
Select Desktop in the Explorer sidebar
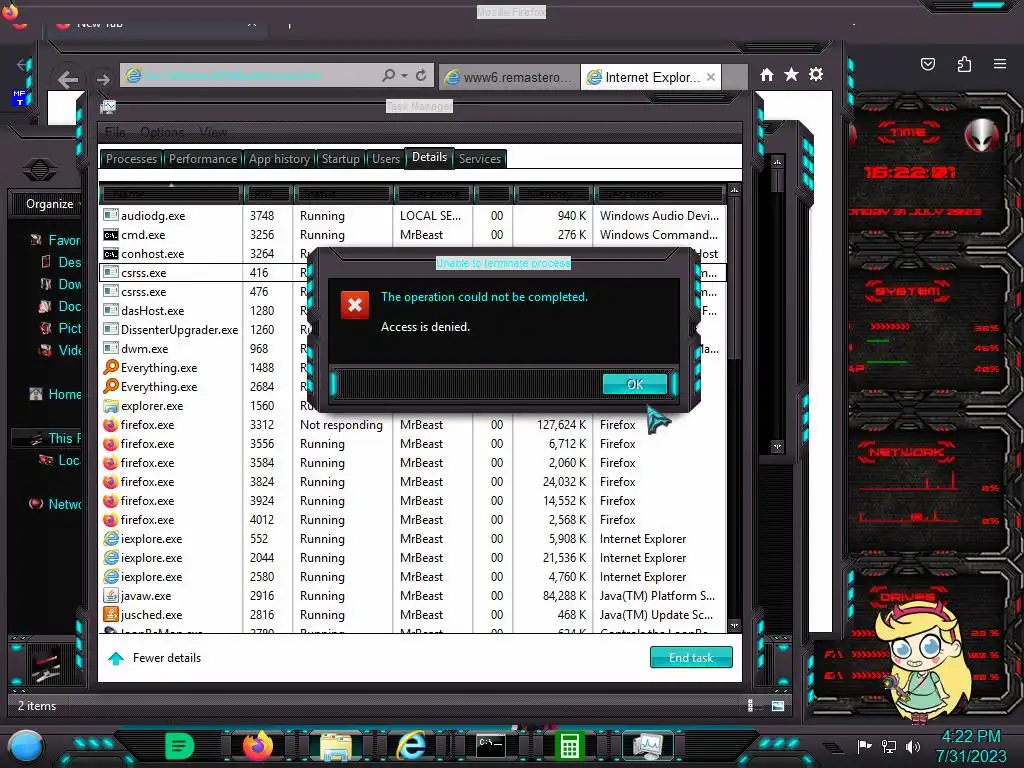point(61,263)
